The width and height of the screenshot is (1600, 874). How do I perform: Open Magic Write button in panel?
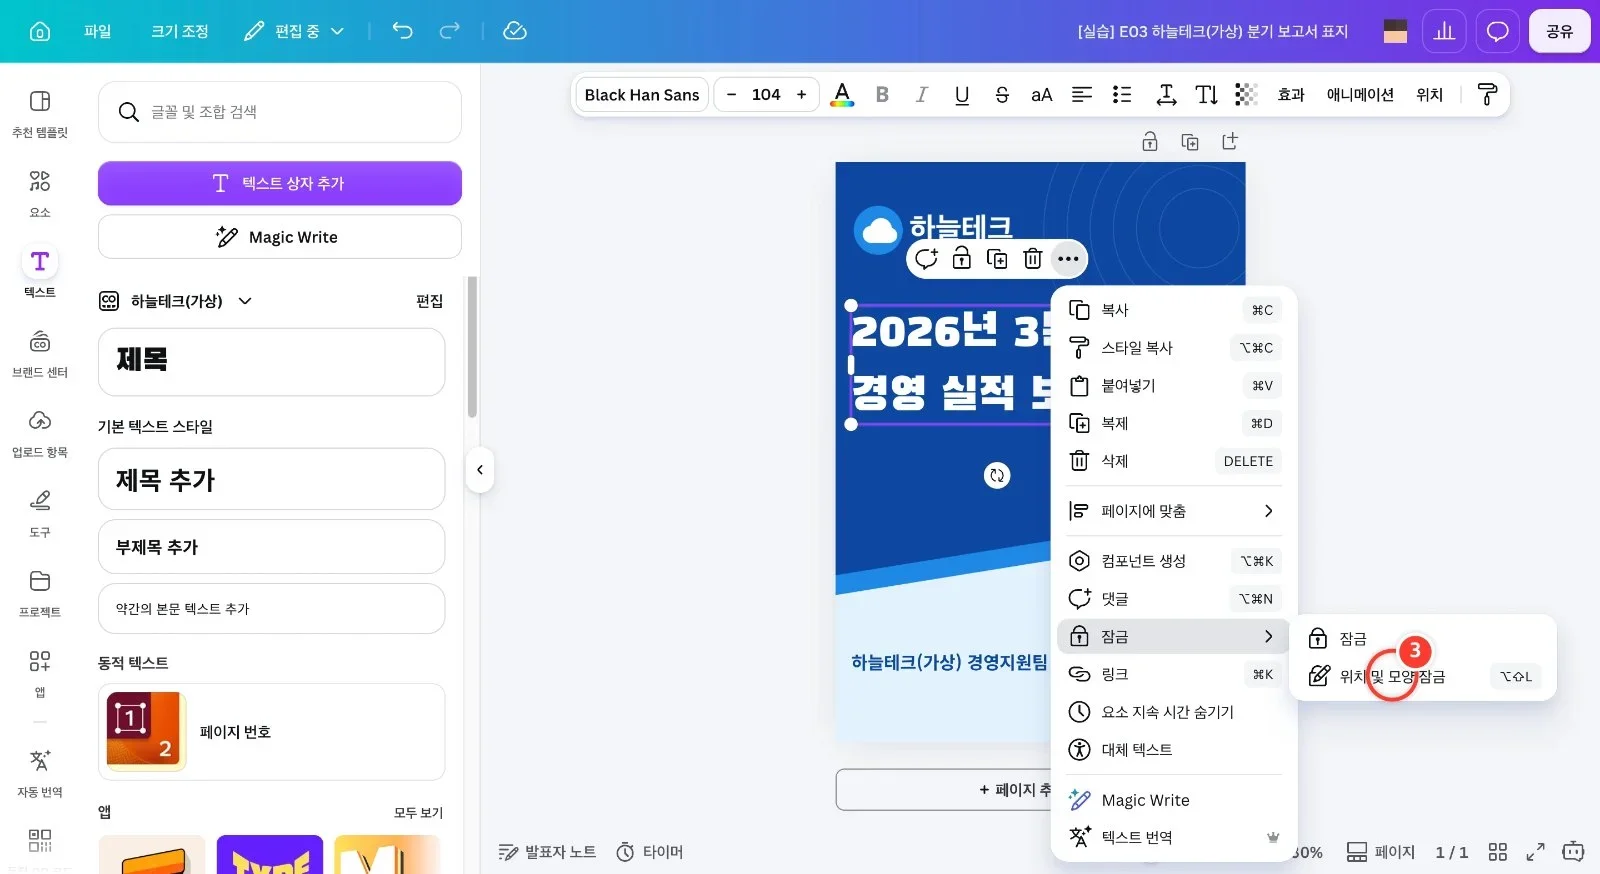click(x=280, y=237)
